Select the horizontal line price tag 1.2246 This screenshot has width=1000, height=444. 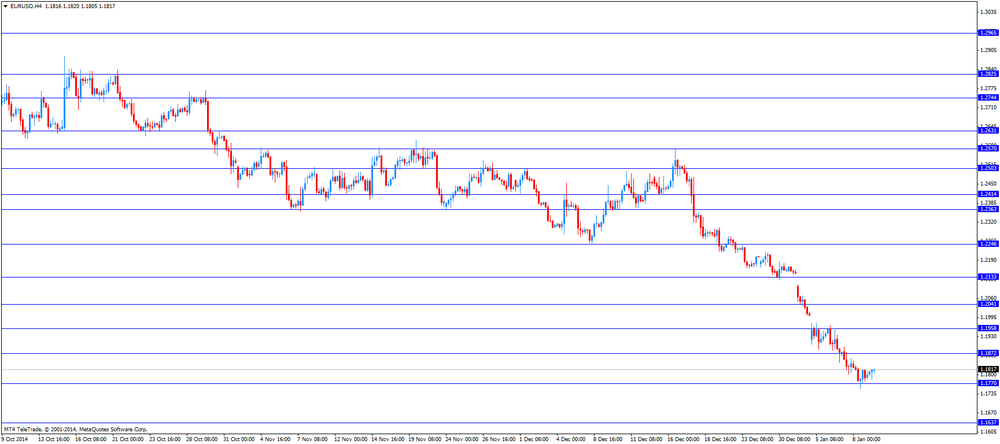[988, 244]
